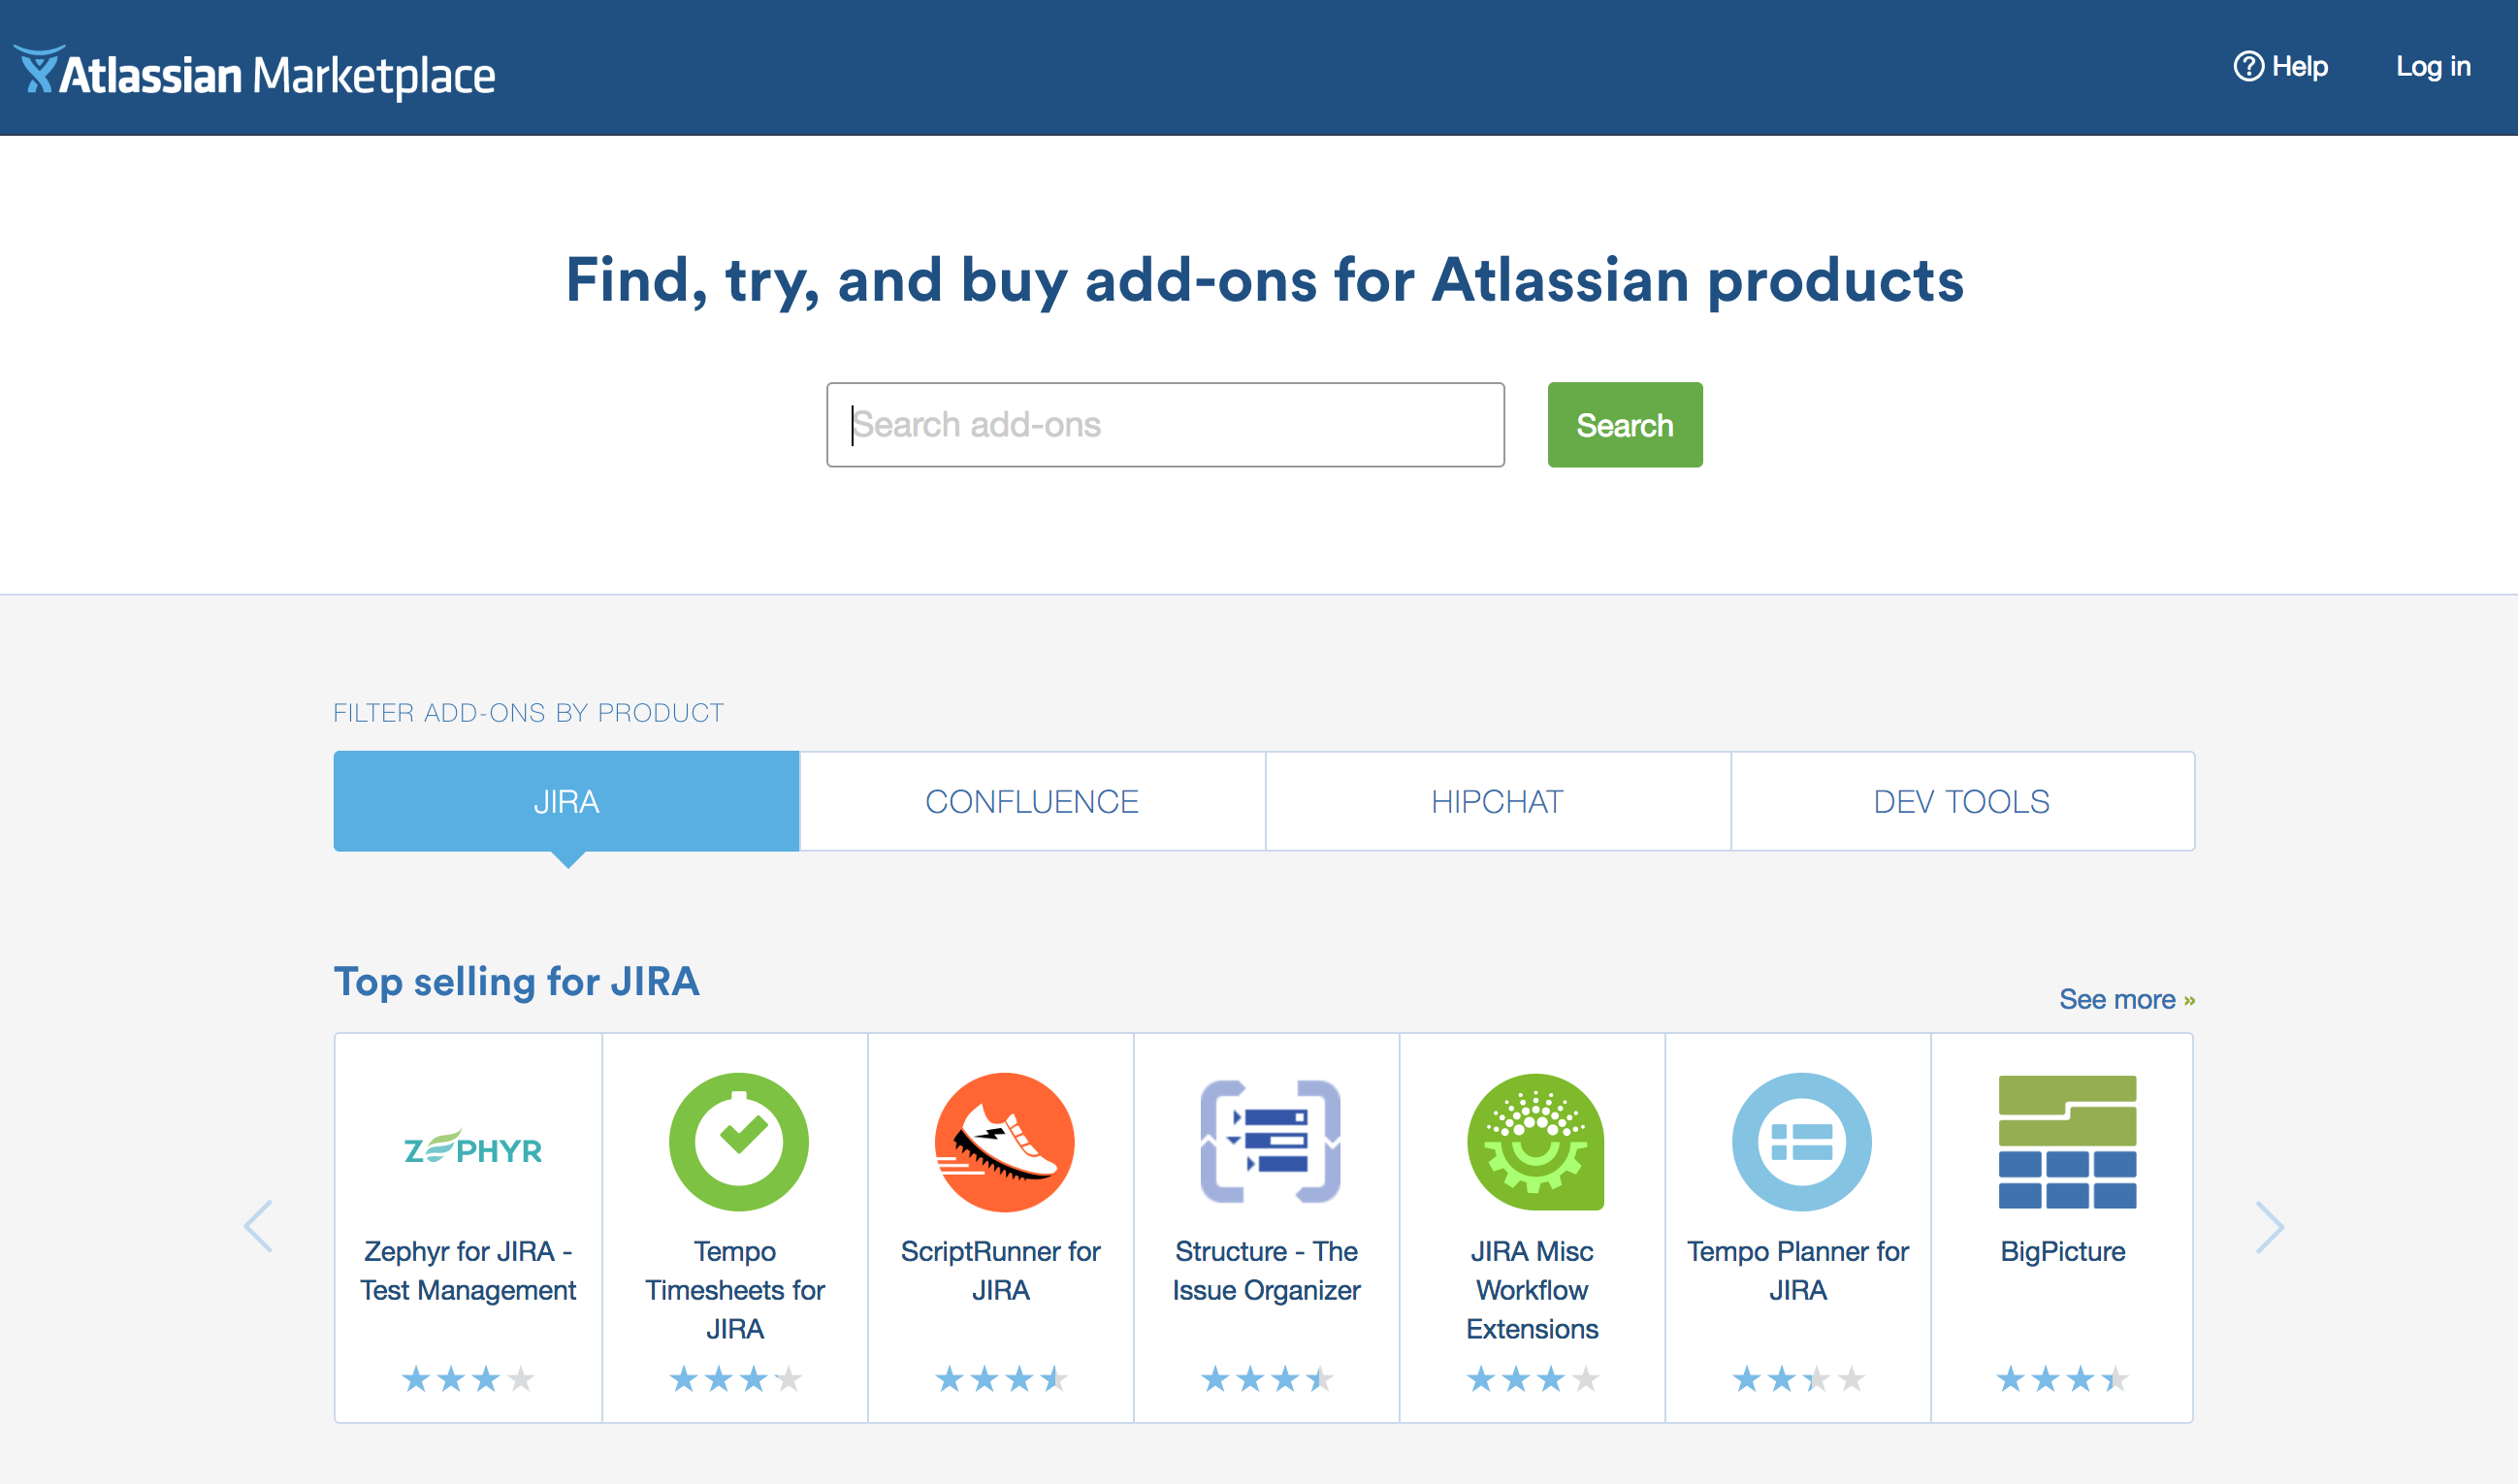Click the Structure - The Issue Organizer icon
Screen dimensions: 2518x1484
point(1267,1141)
